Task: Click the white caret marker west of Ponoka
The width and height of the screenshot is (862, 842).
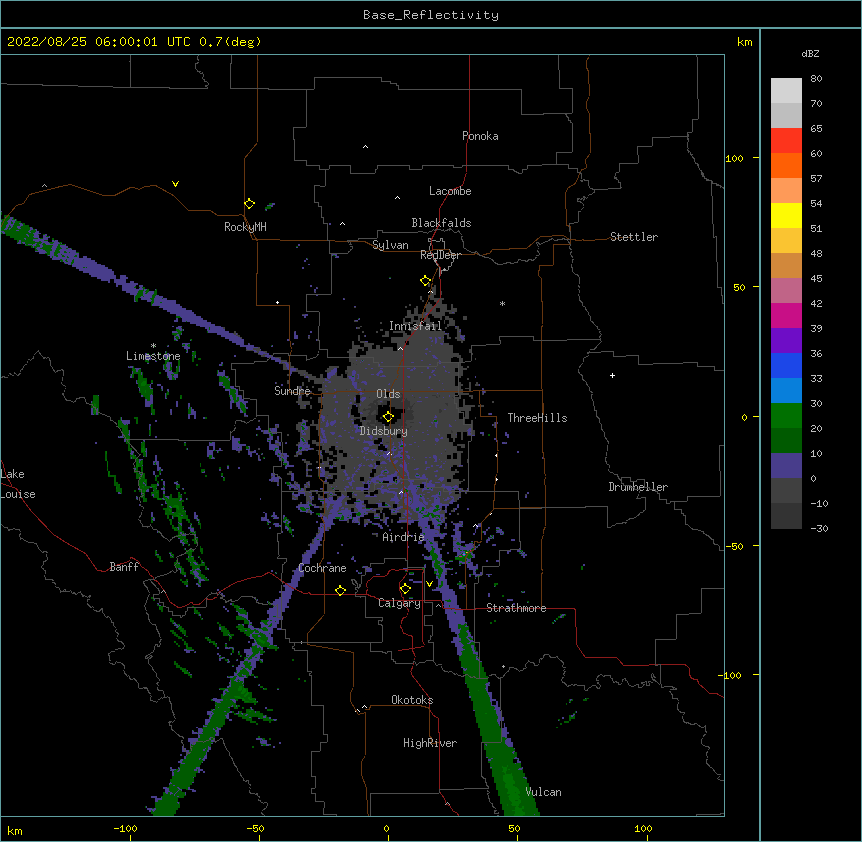Action: pos(365,147)
